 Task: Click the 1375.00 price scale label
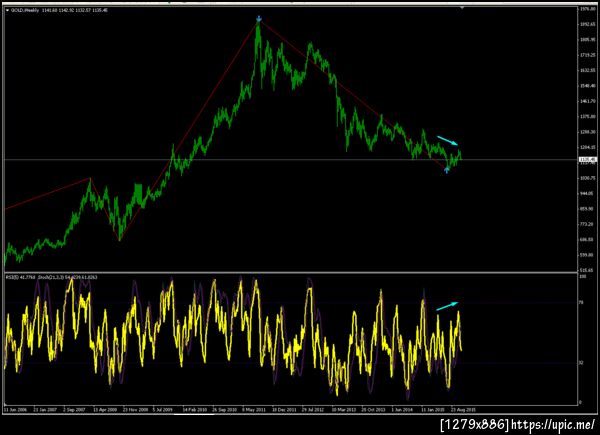pos(588,116)
